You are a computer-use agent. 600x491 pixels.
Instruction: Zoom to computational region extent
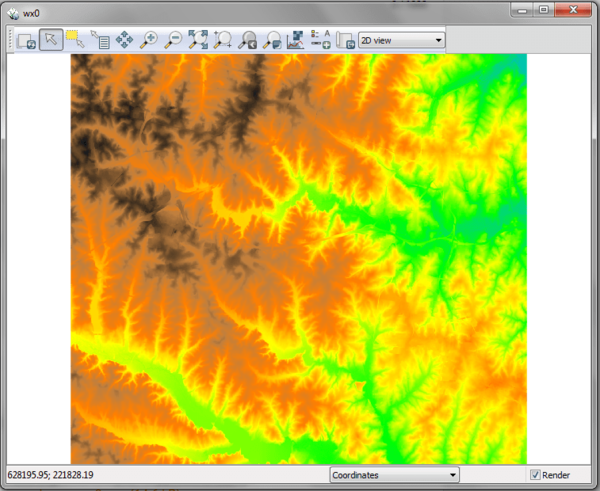[x=222, y=41]
